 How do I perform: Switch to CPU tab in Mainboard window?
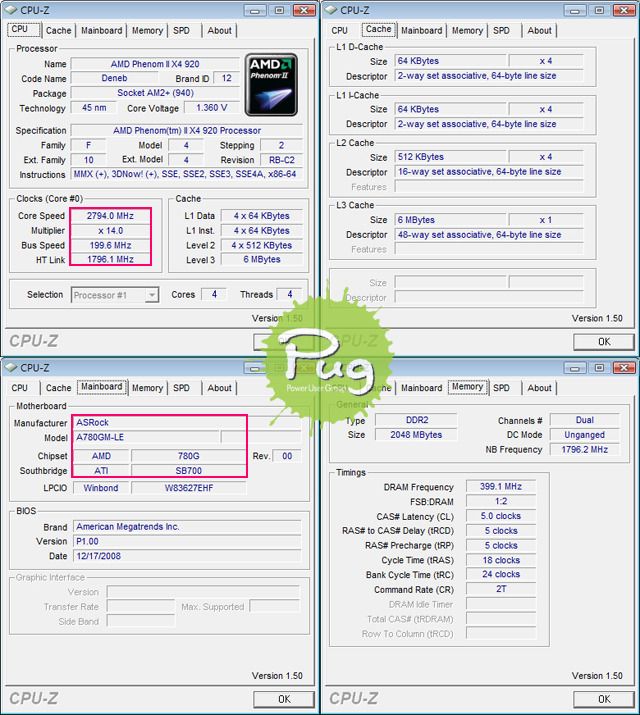click(x=20, y=388)
